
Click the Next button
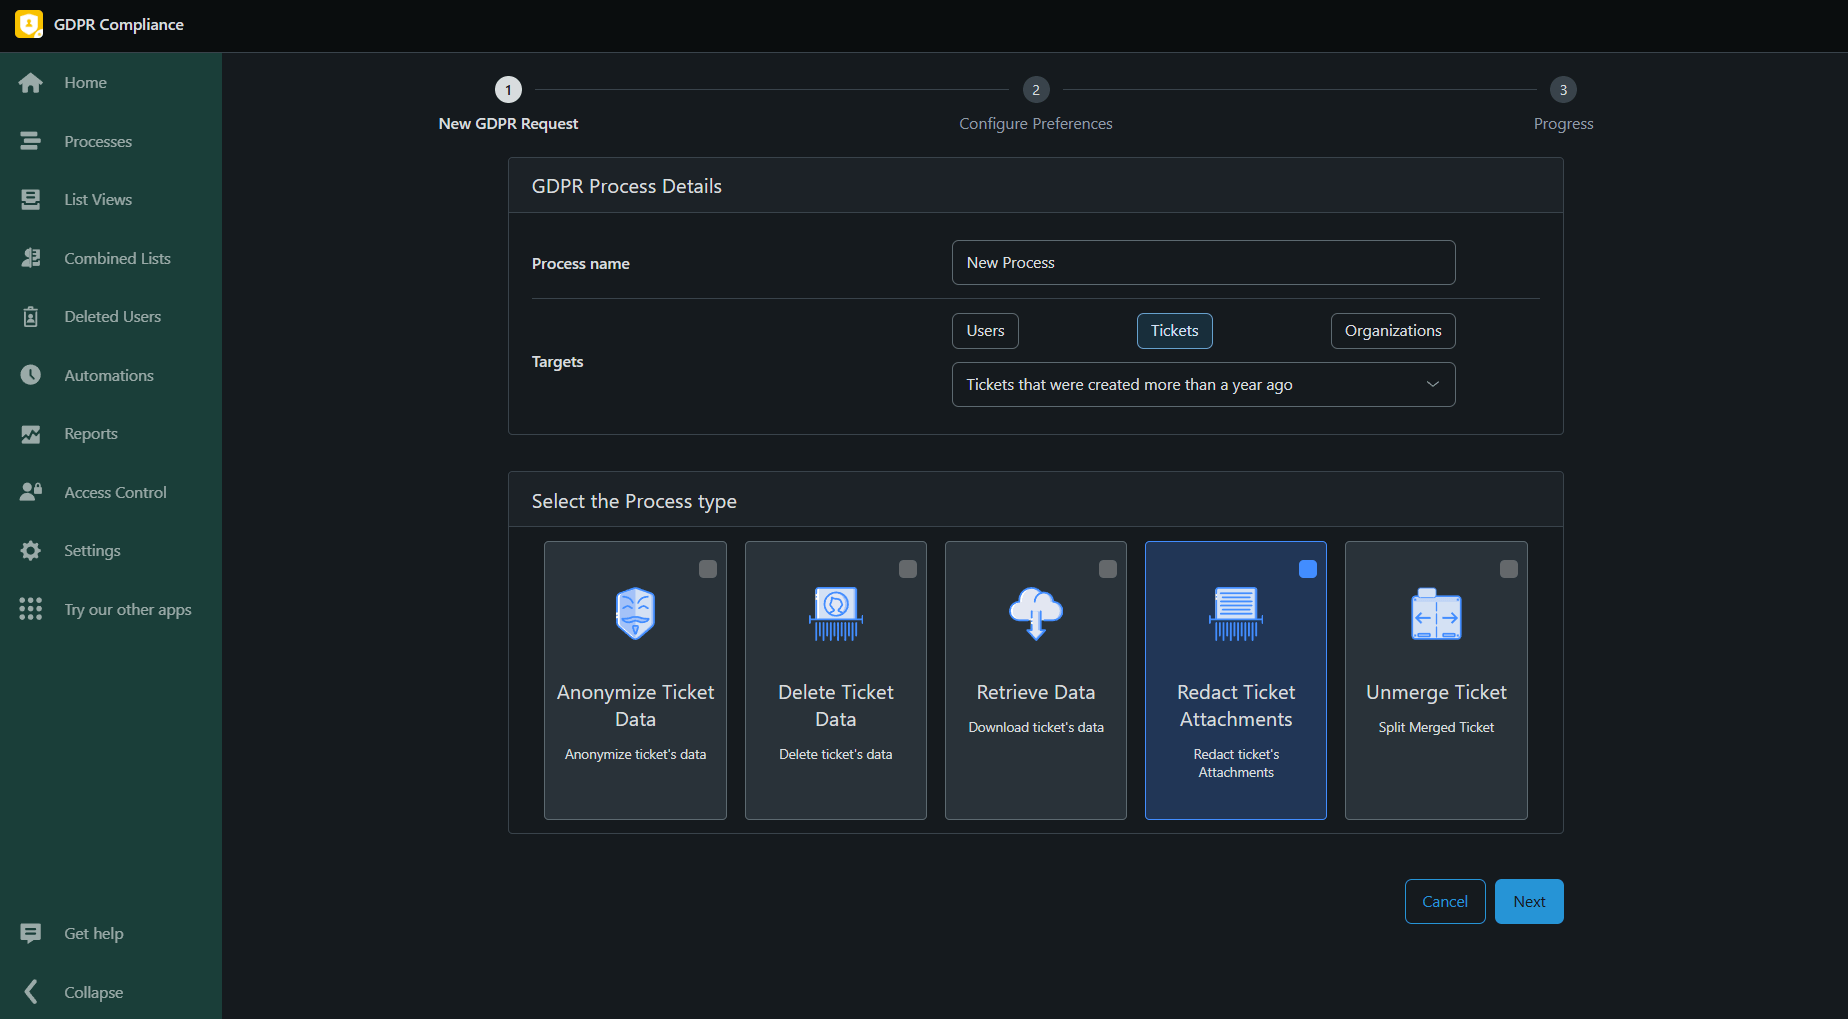tap(1528, 901)
